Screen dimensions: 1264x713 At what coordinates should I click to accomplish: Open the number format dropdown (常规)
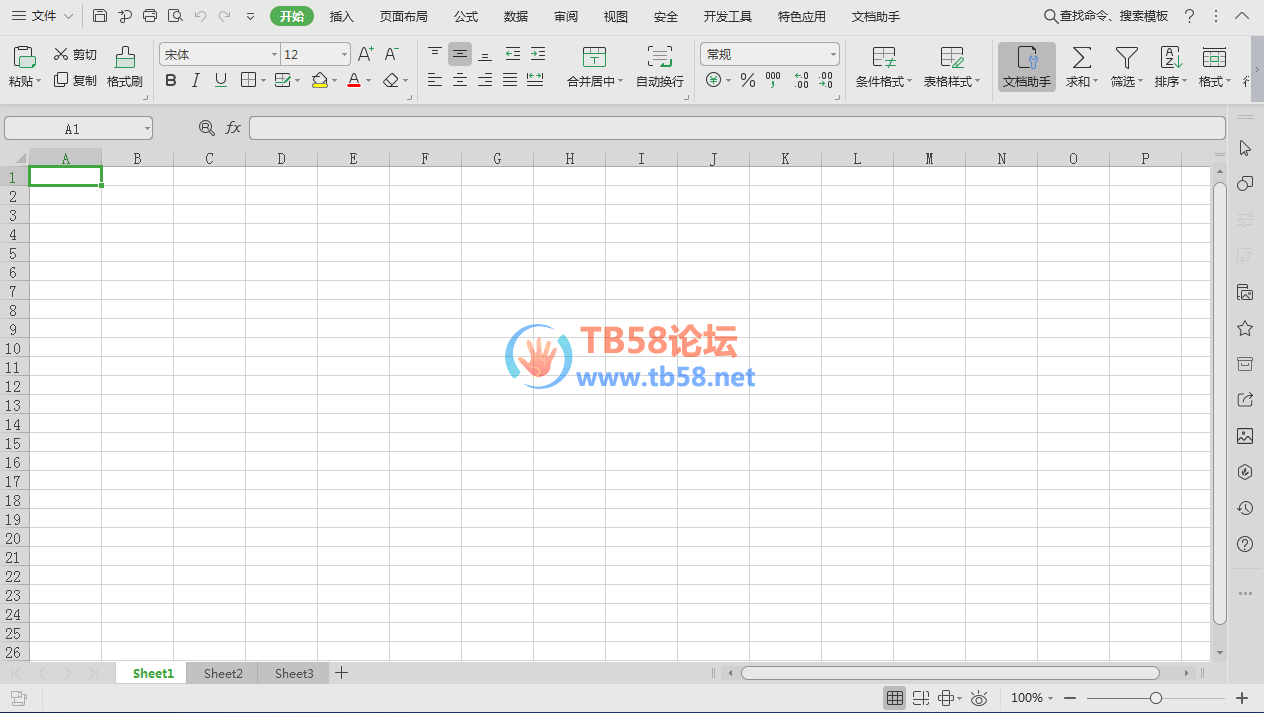833,54
